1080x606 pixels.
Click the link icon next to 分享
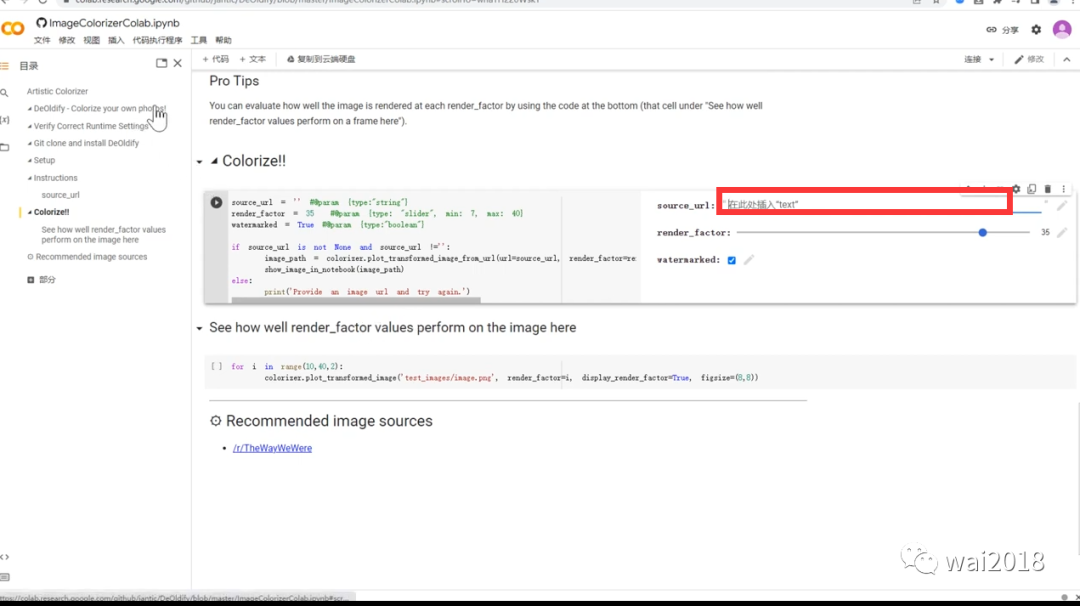[991, 30]
